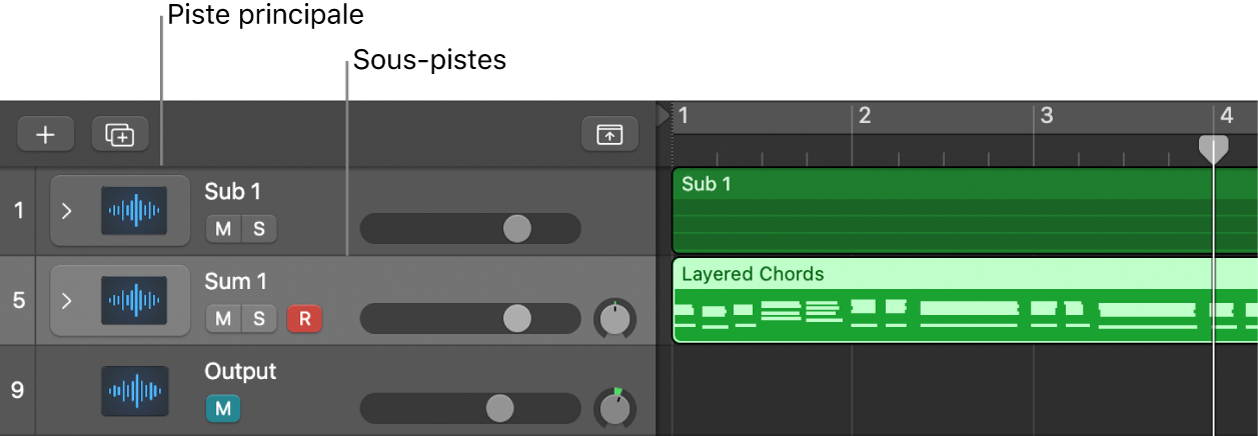The width and height of the screenshot is (1258, 436).
Task: Solo the Sub 1 track
Action: (x=259, y=229)
